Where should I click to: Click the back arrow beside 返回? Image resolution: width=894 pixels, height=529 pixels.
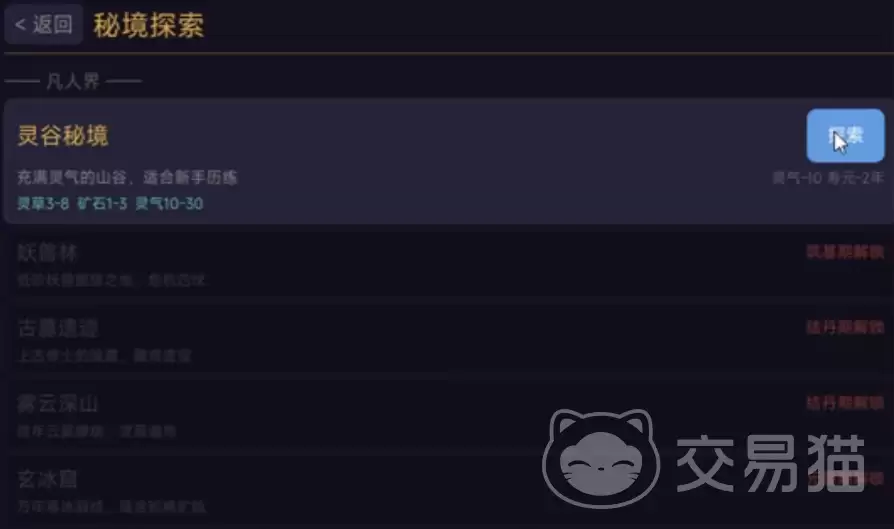(21, 25)
